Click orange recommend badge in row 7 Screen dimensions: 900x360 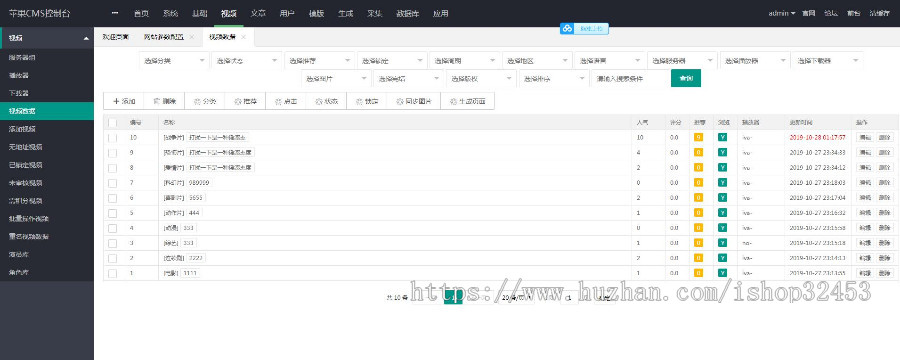pos(698,183)
